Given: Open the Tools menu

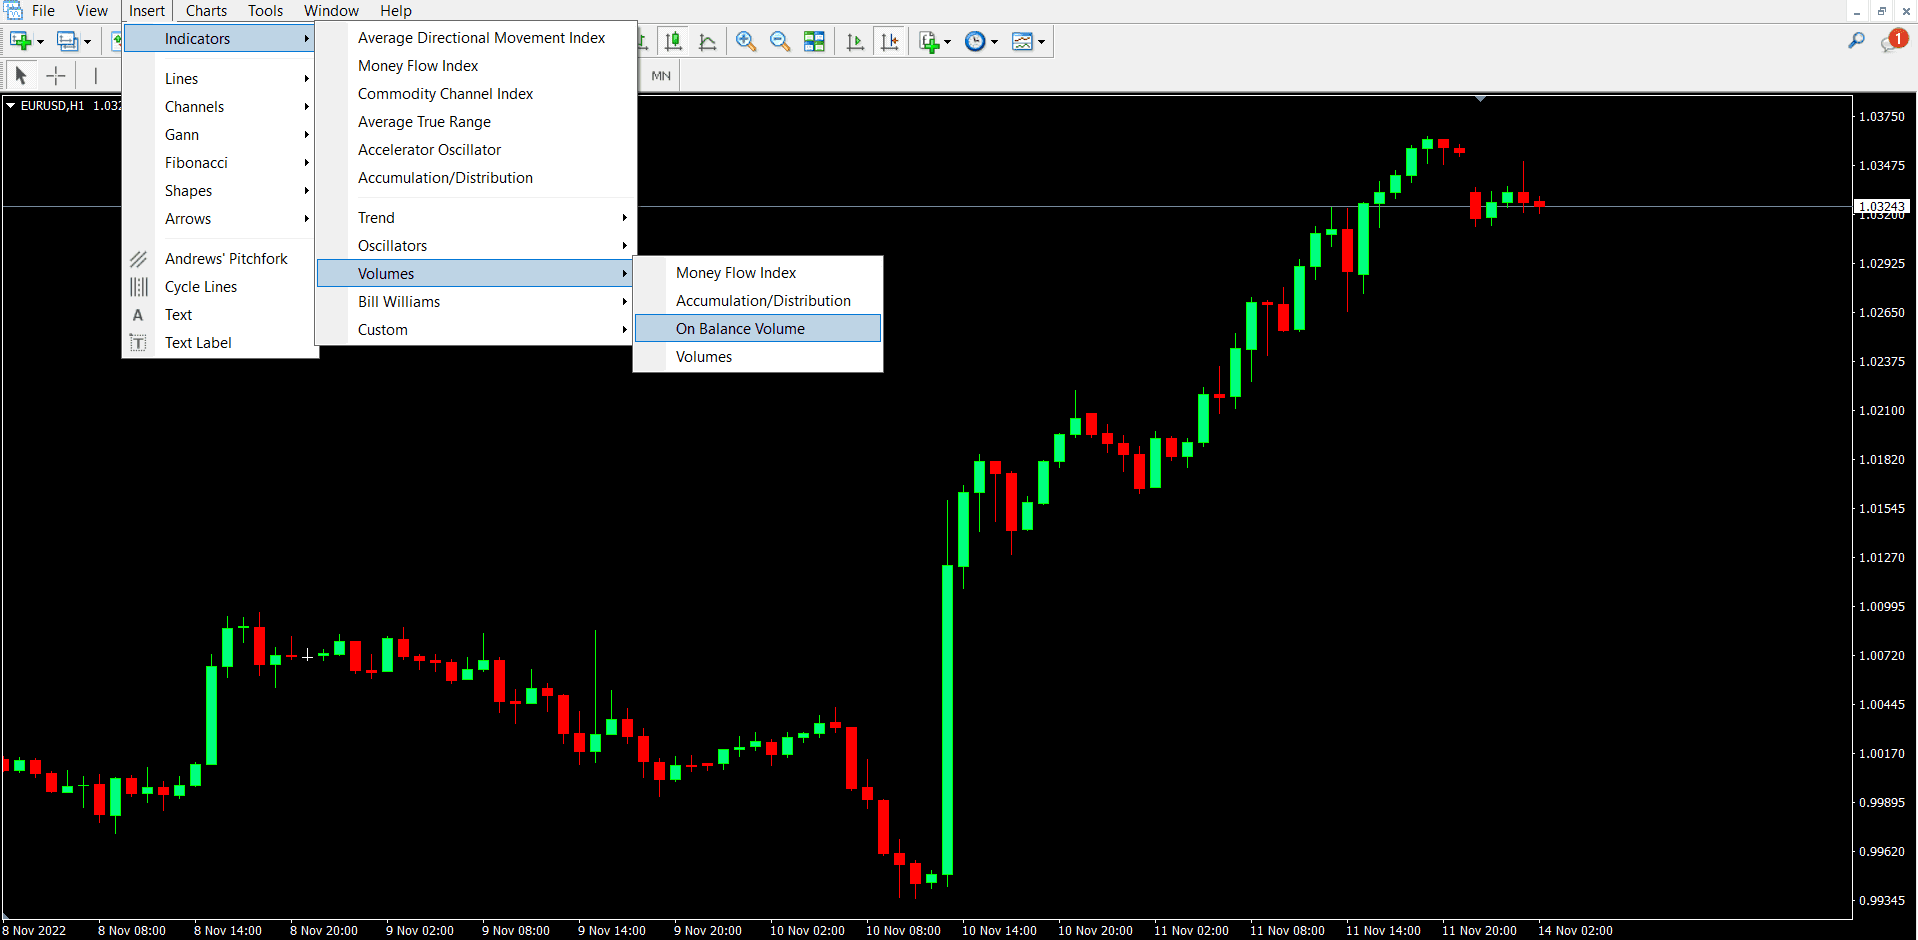Looking at the screenshot, I should [x=266, y=11].
